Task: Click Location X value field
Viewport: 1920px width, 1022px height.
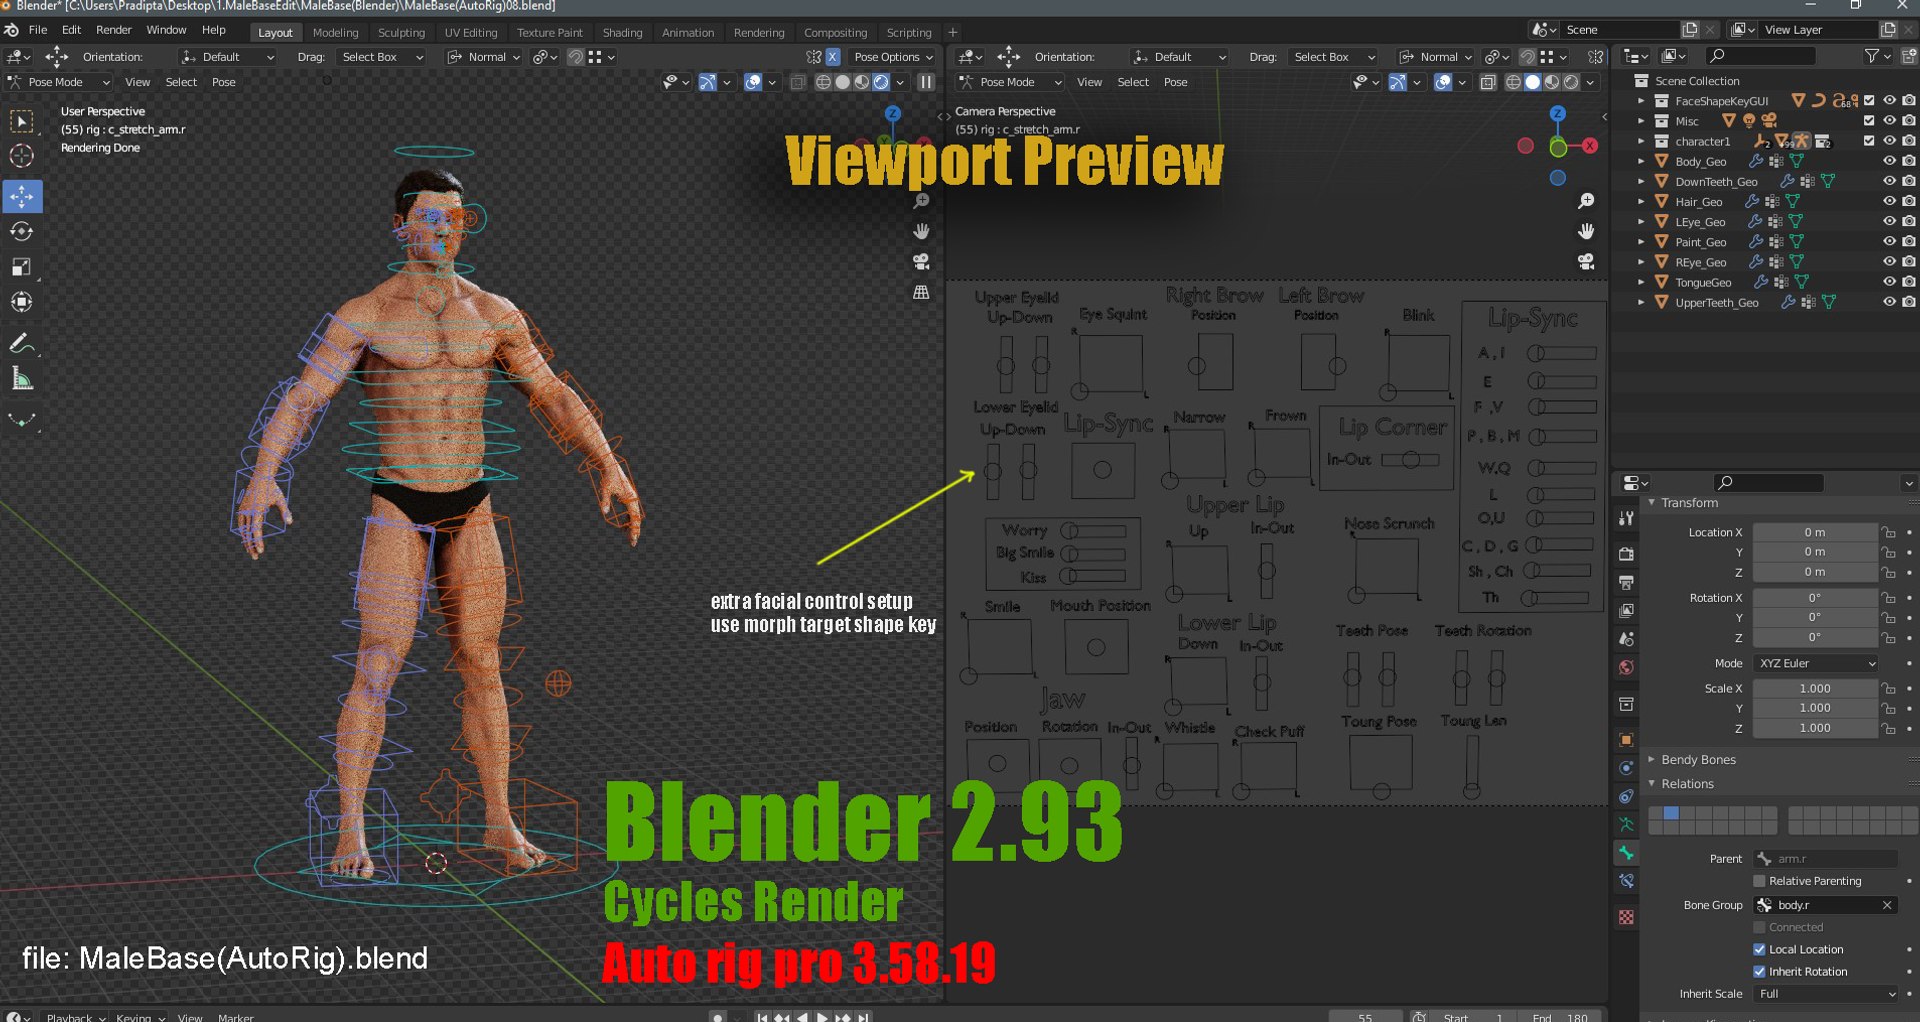Action: pos(1815,532)
